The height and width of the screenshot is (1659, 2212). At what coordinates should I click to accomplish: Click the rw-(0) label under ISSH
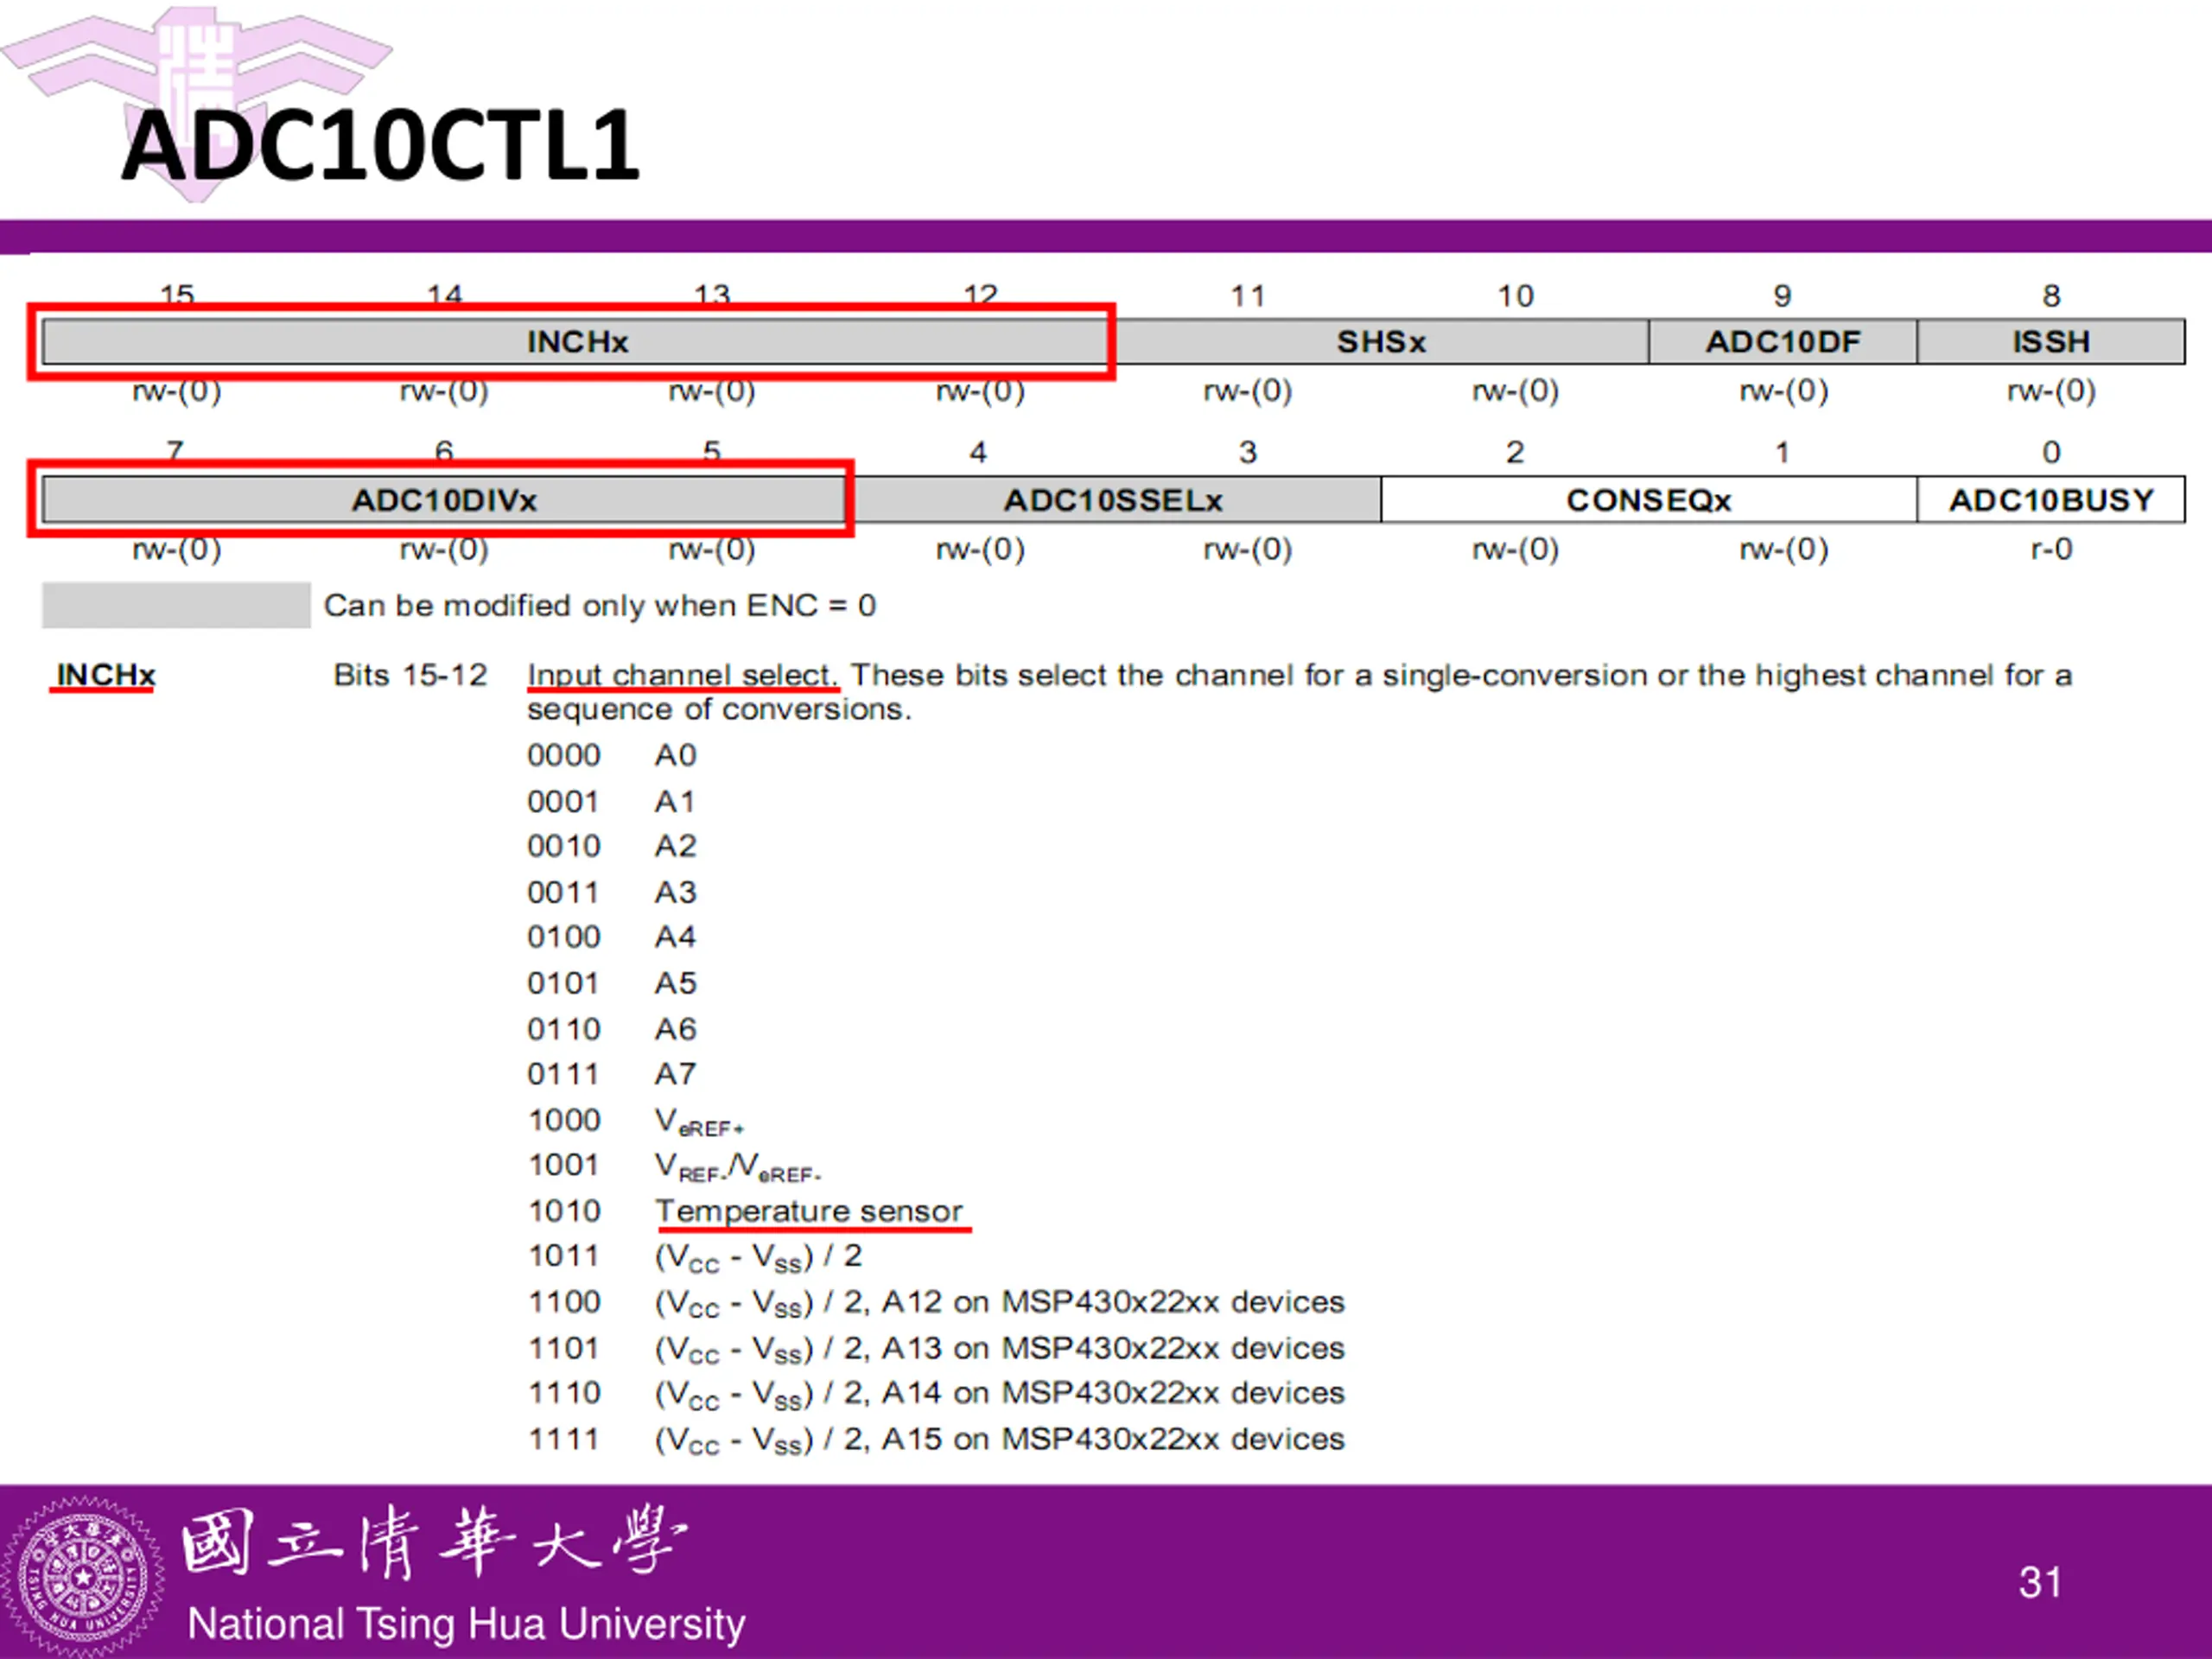pyautogui.click(x=2051, y=391)
